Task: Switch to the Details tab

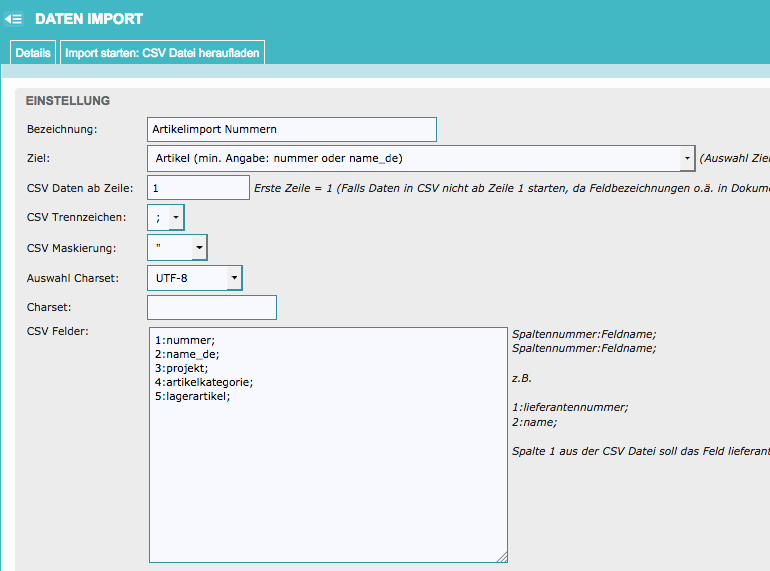Action: [x=33, y=53]
